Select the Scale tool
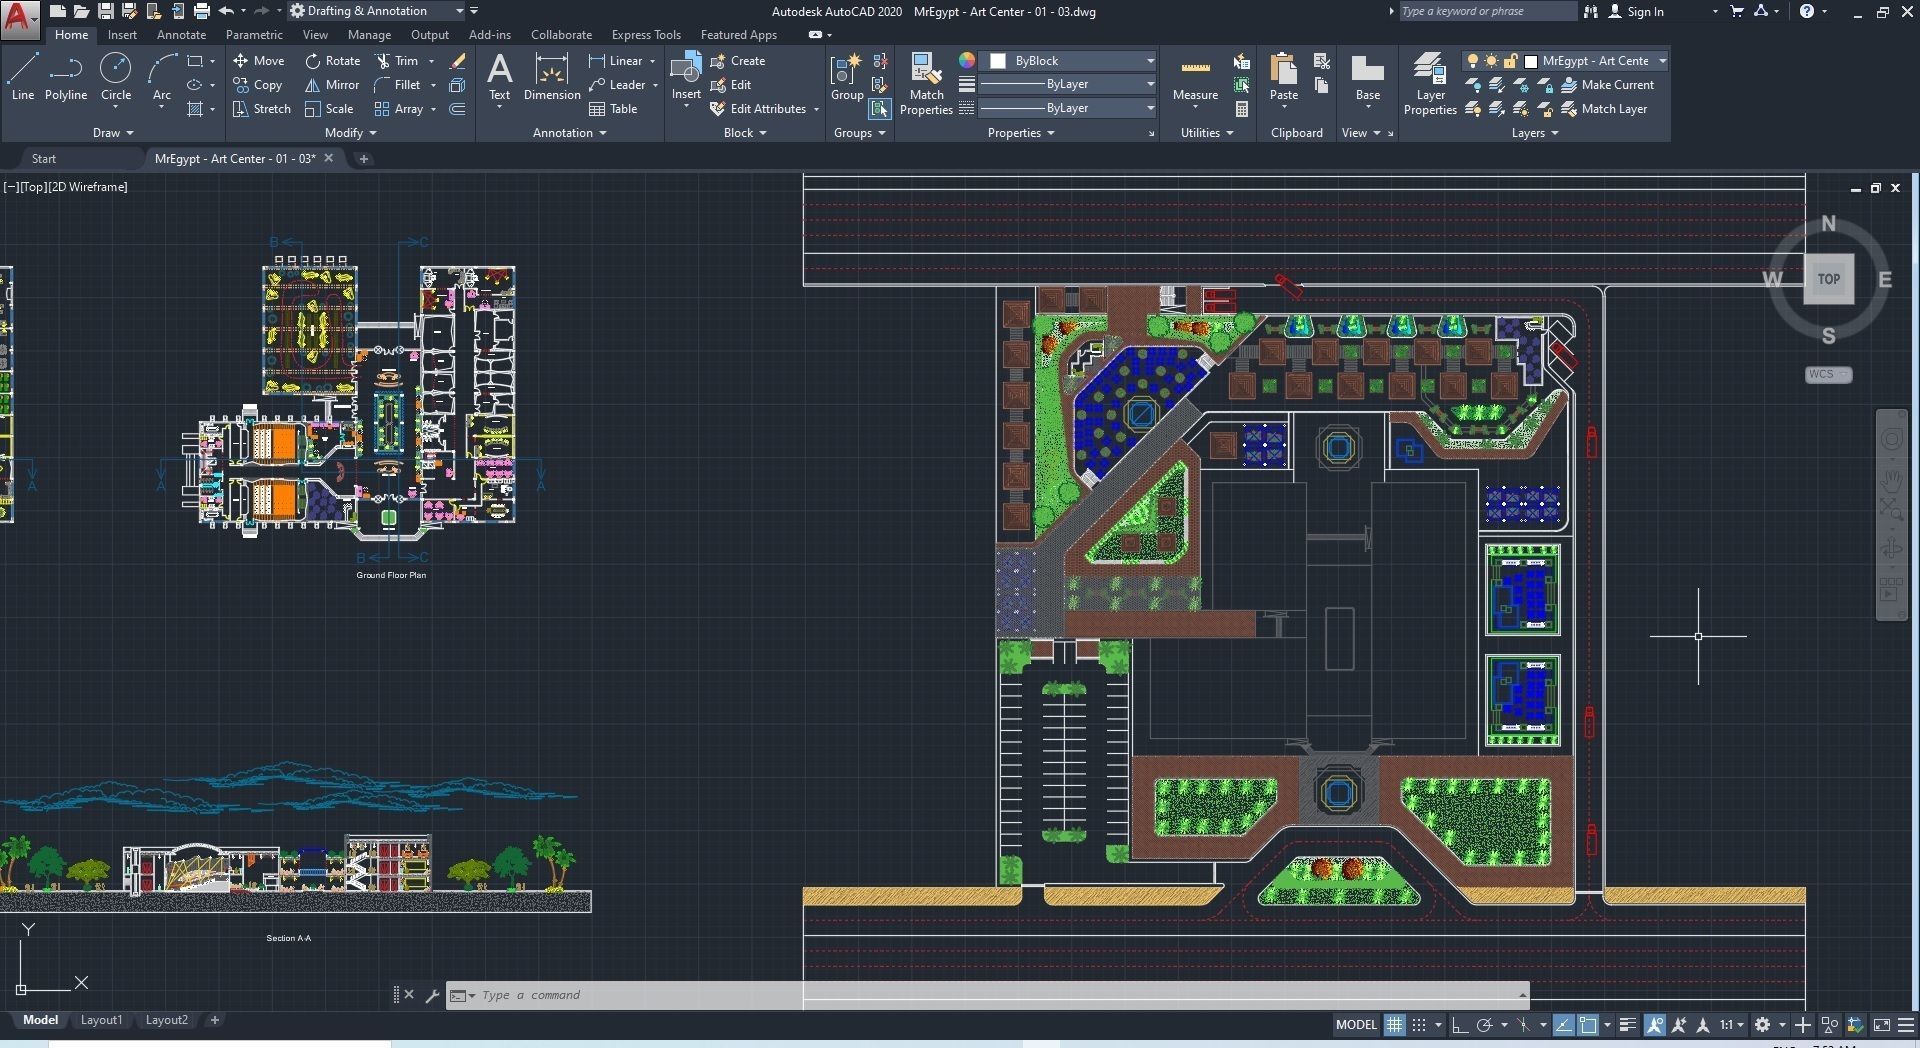This screenshot has width=1920, height=1048. coord(329,109)
